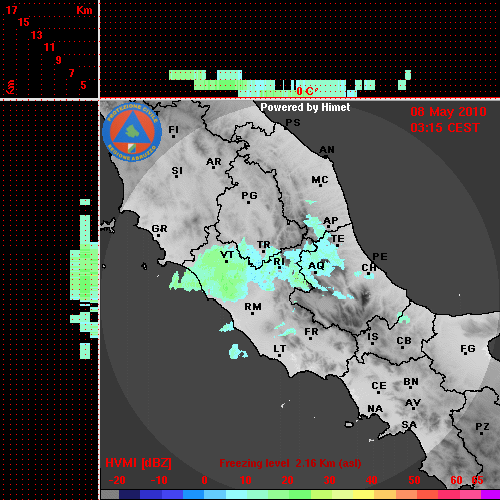Select the HVMI [dBZ] legend title
The width and height of the screenshot is (500, 500).
click(138, 463)
